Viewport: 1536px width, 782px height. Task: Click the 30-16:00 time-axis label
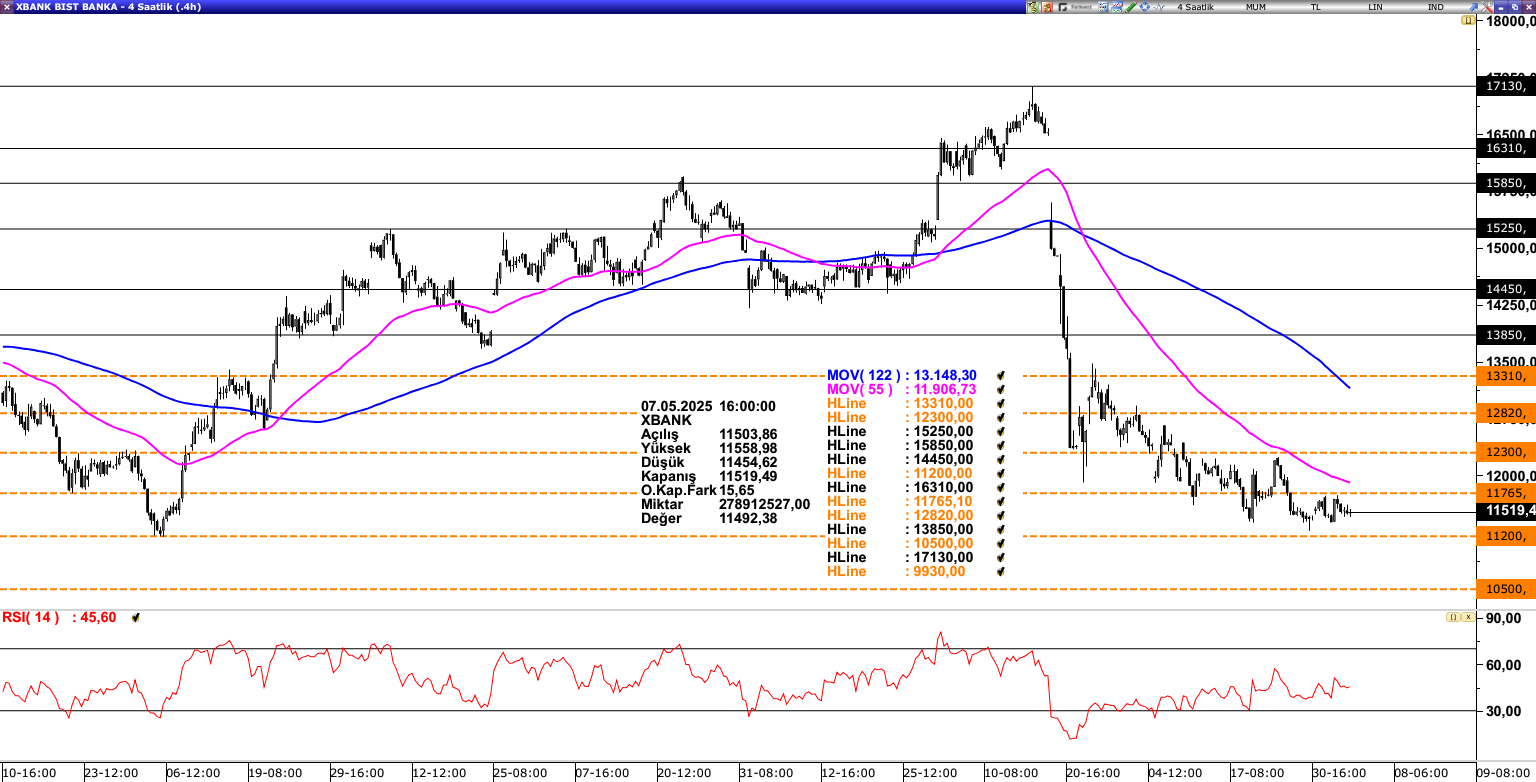[x=1340, y=773]
